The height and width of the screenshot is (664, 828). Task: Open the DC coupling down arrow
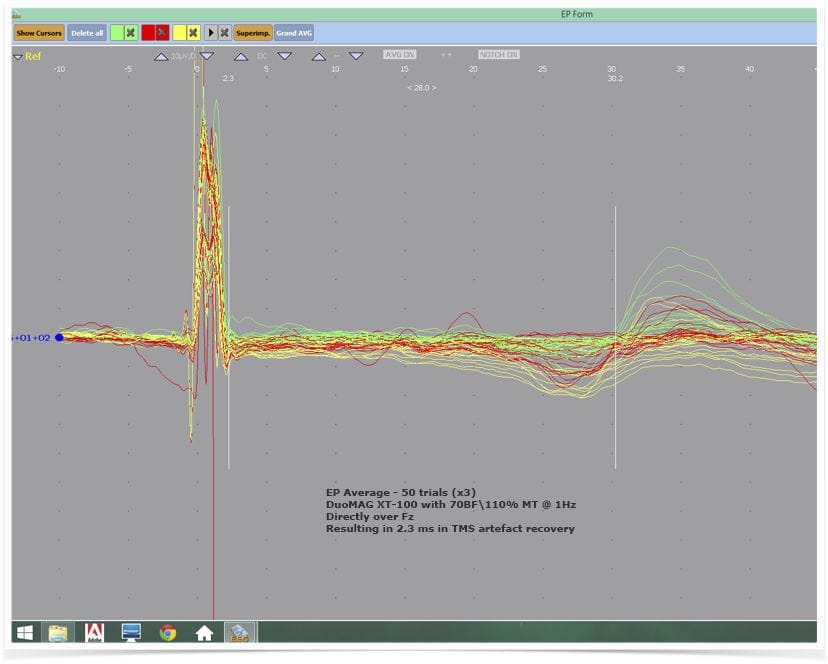point(283,57)
